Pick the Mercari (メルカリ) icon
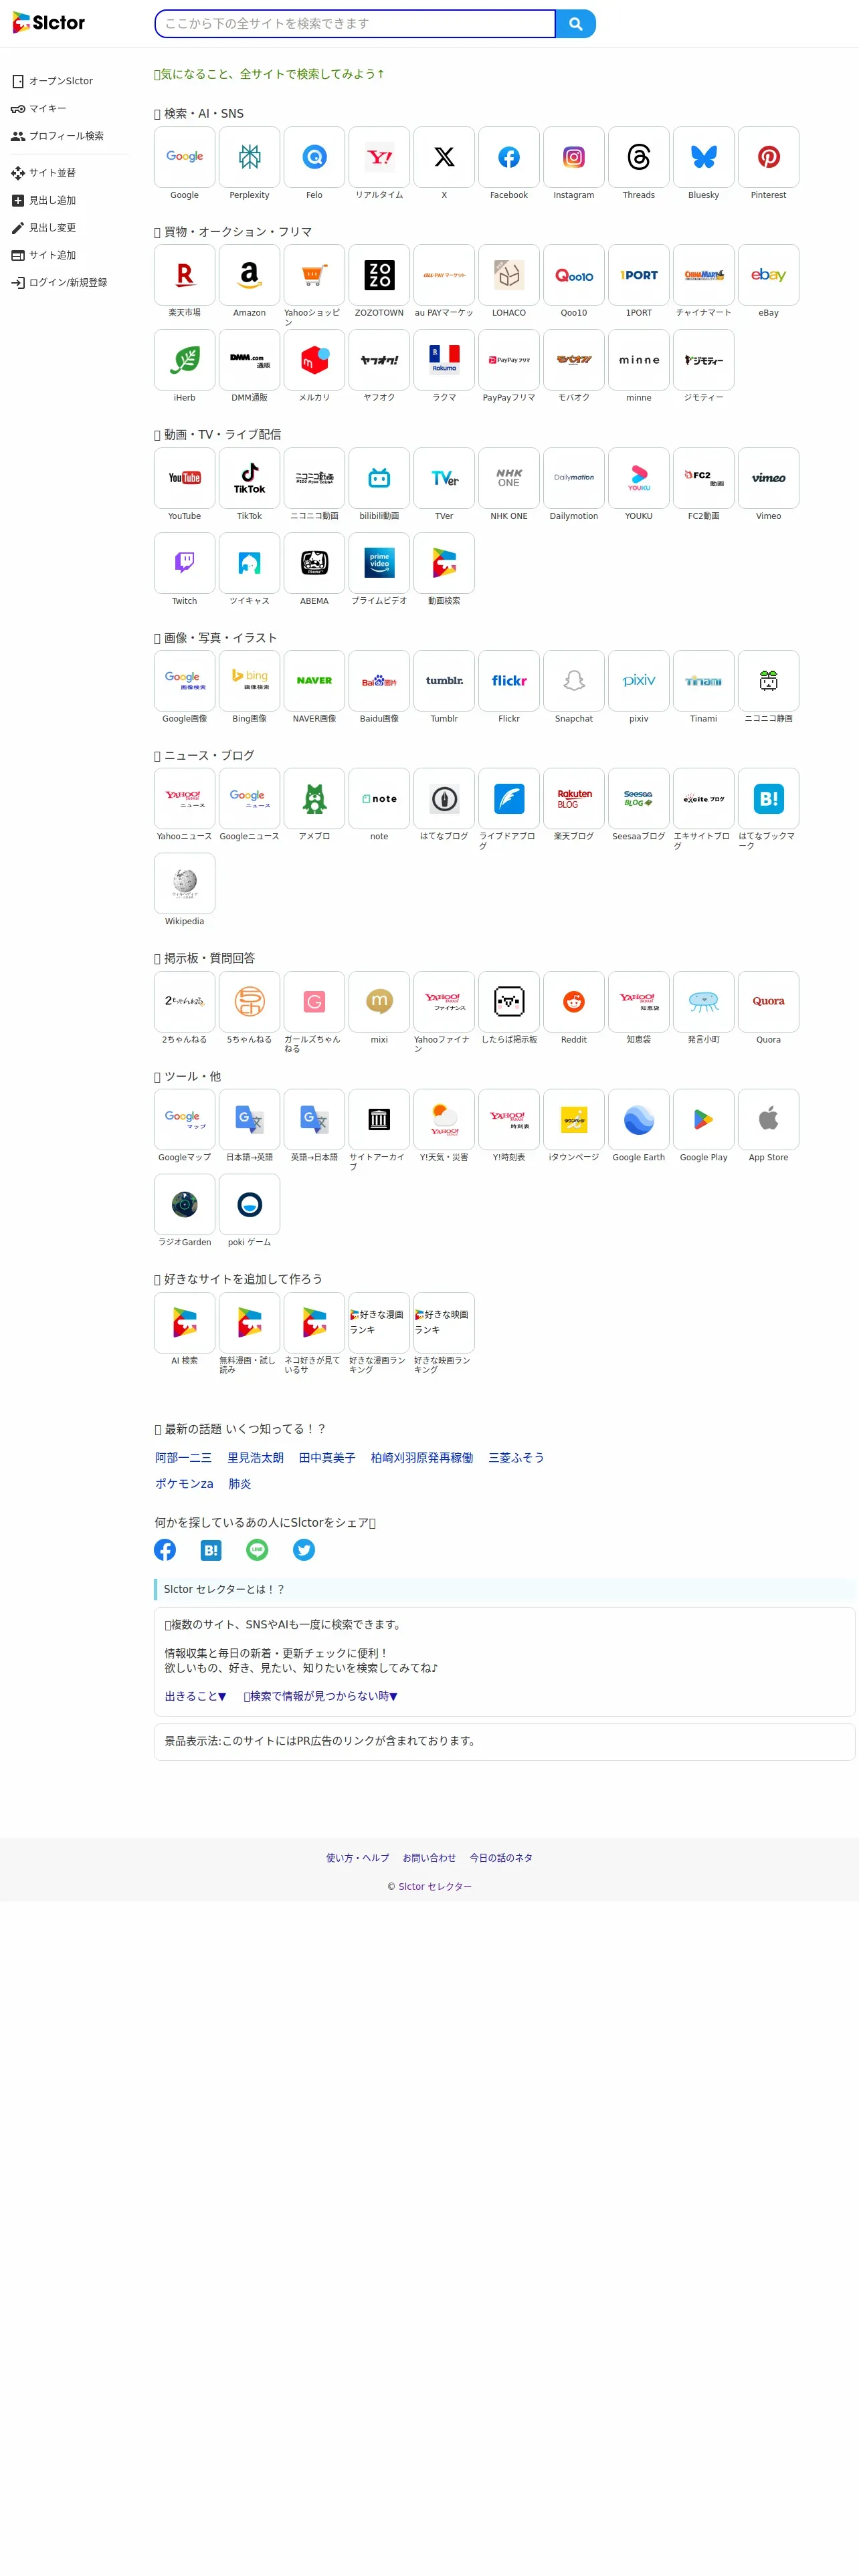The width and height of the screenshot is (859, 2576). (x=314, y=360)
